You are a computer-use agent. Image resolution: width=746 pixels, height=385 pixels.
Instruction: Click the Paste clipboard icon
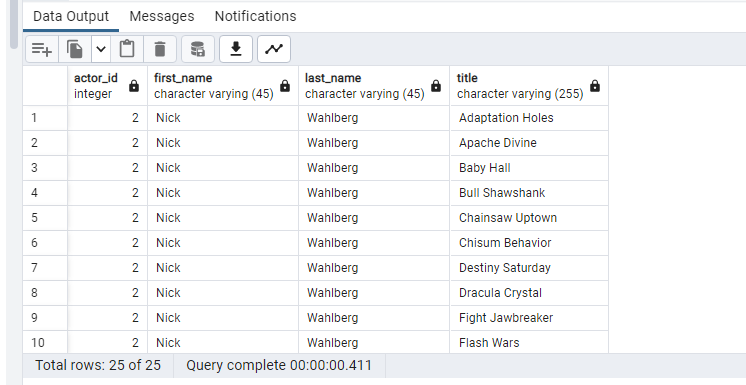127,49
